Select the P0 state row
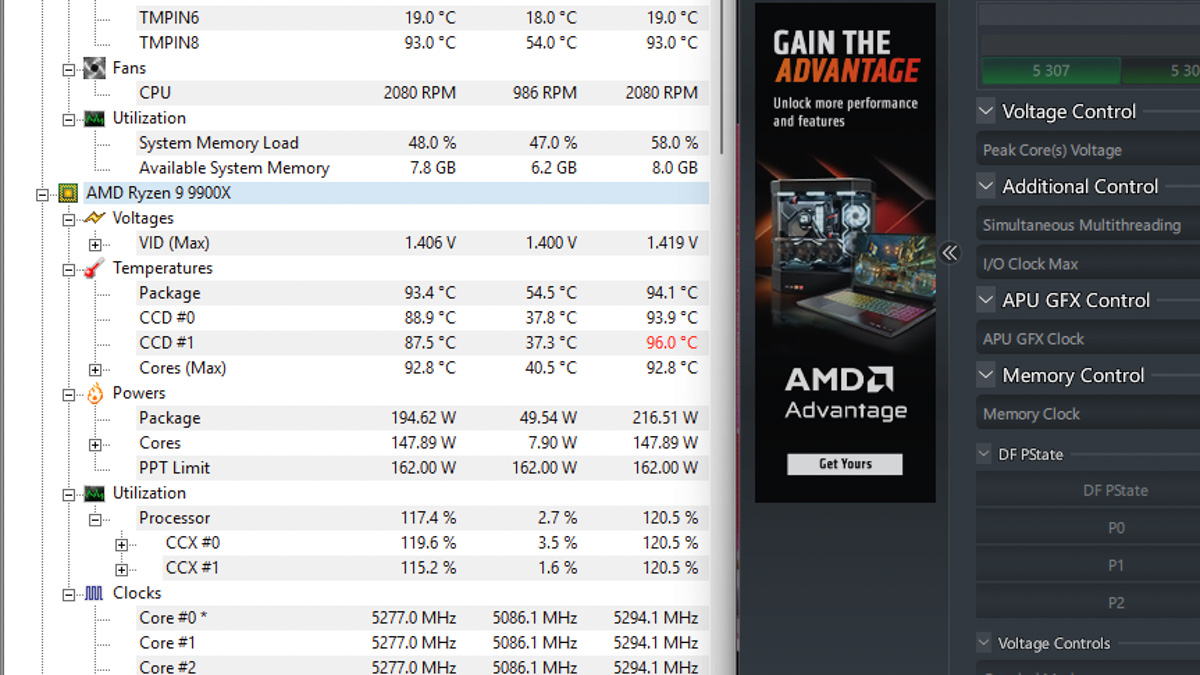This screenshot has height=675, width=1200. click(x=1088, y=528)
